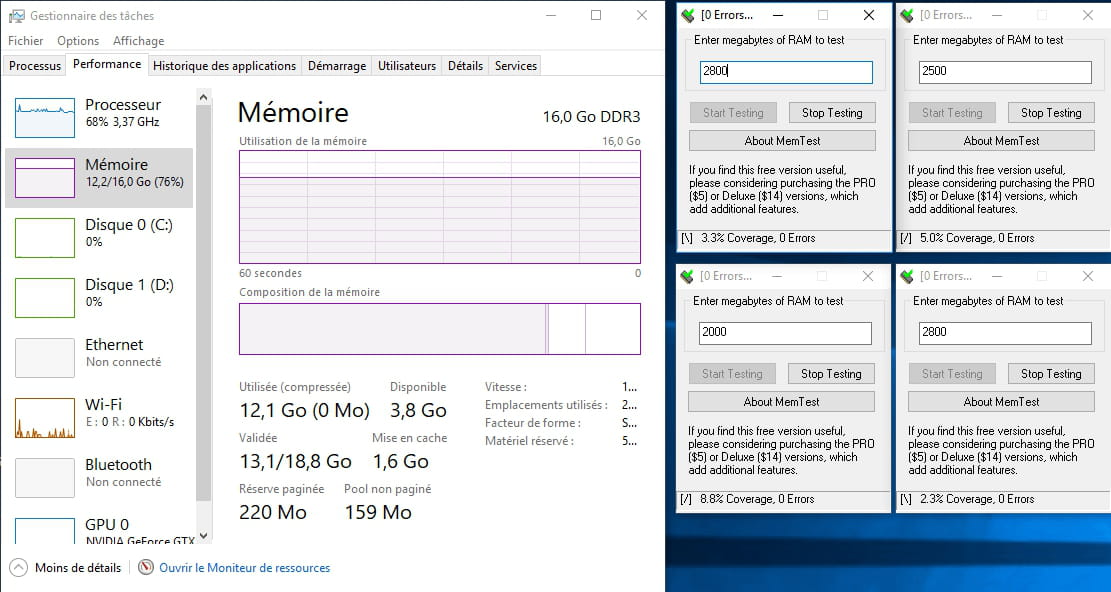Viewport: 1111px width, 592px height.
Task: Switch to the Démarrage tab
Action: pyautogui.click(x=337, y=66)
